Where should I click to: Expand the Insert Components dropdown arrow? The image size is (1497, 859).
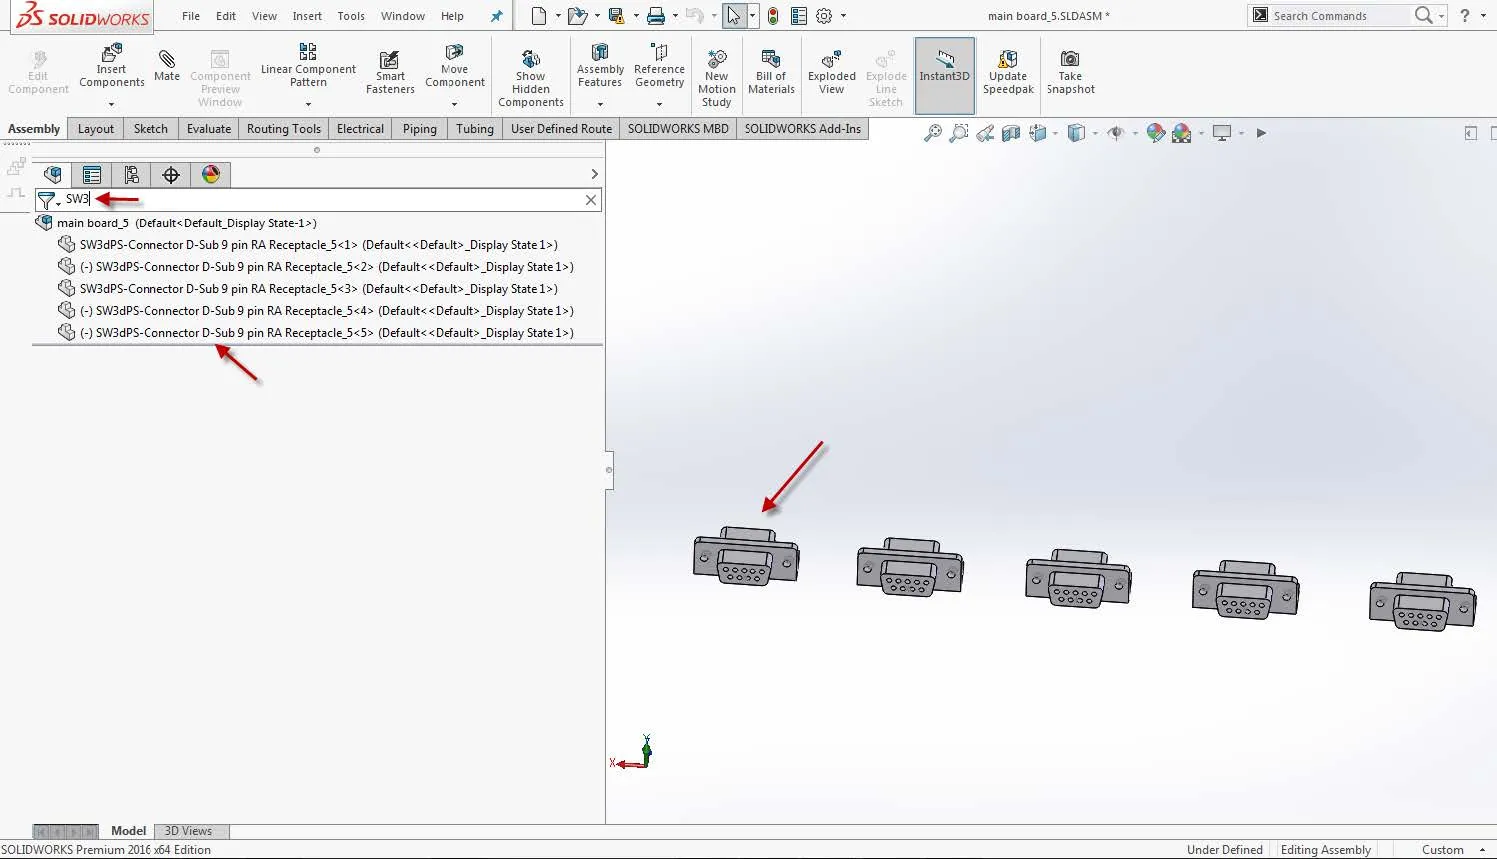[112, 104]
